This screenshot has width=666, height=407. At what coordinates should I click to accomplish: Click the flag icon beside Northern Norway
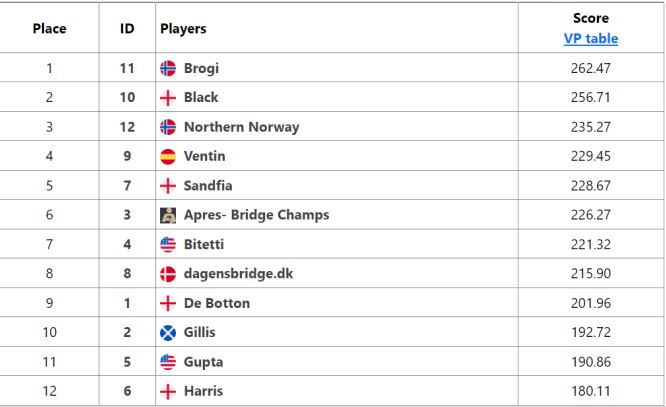point(168,127)
